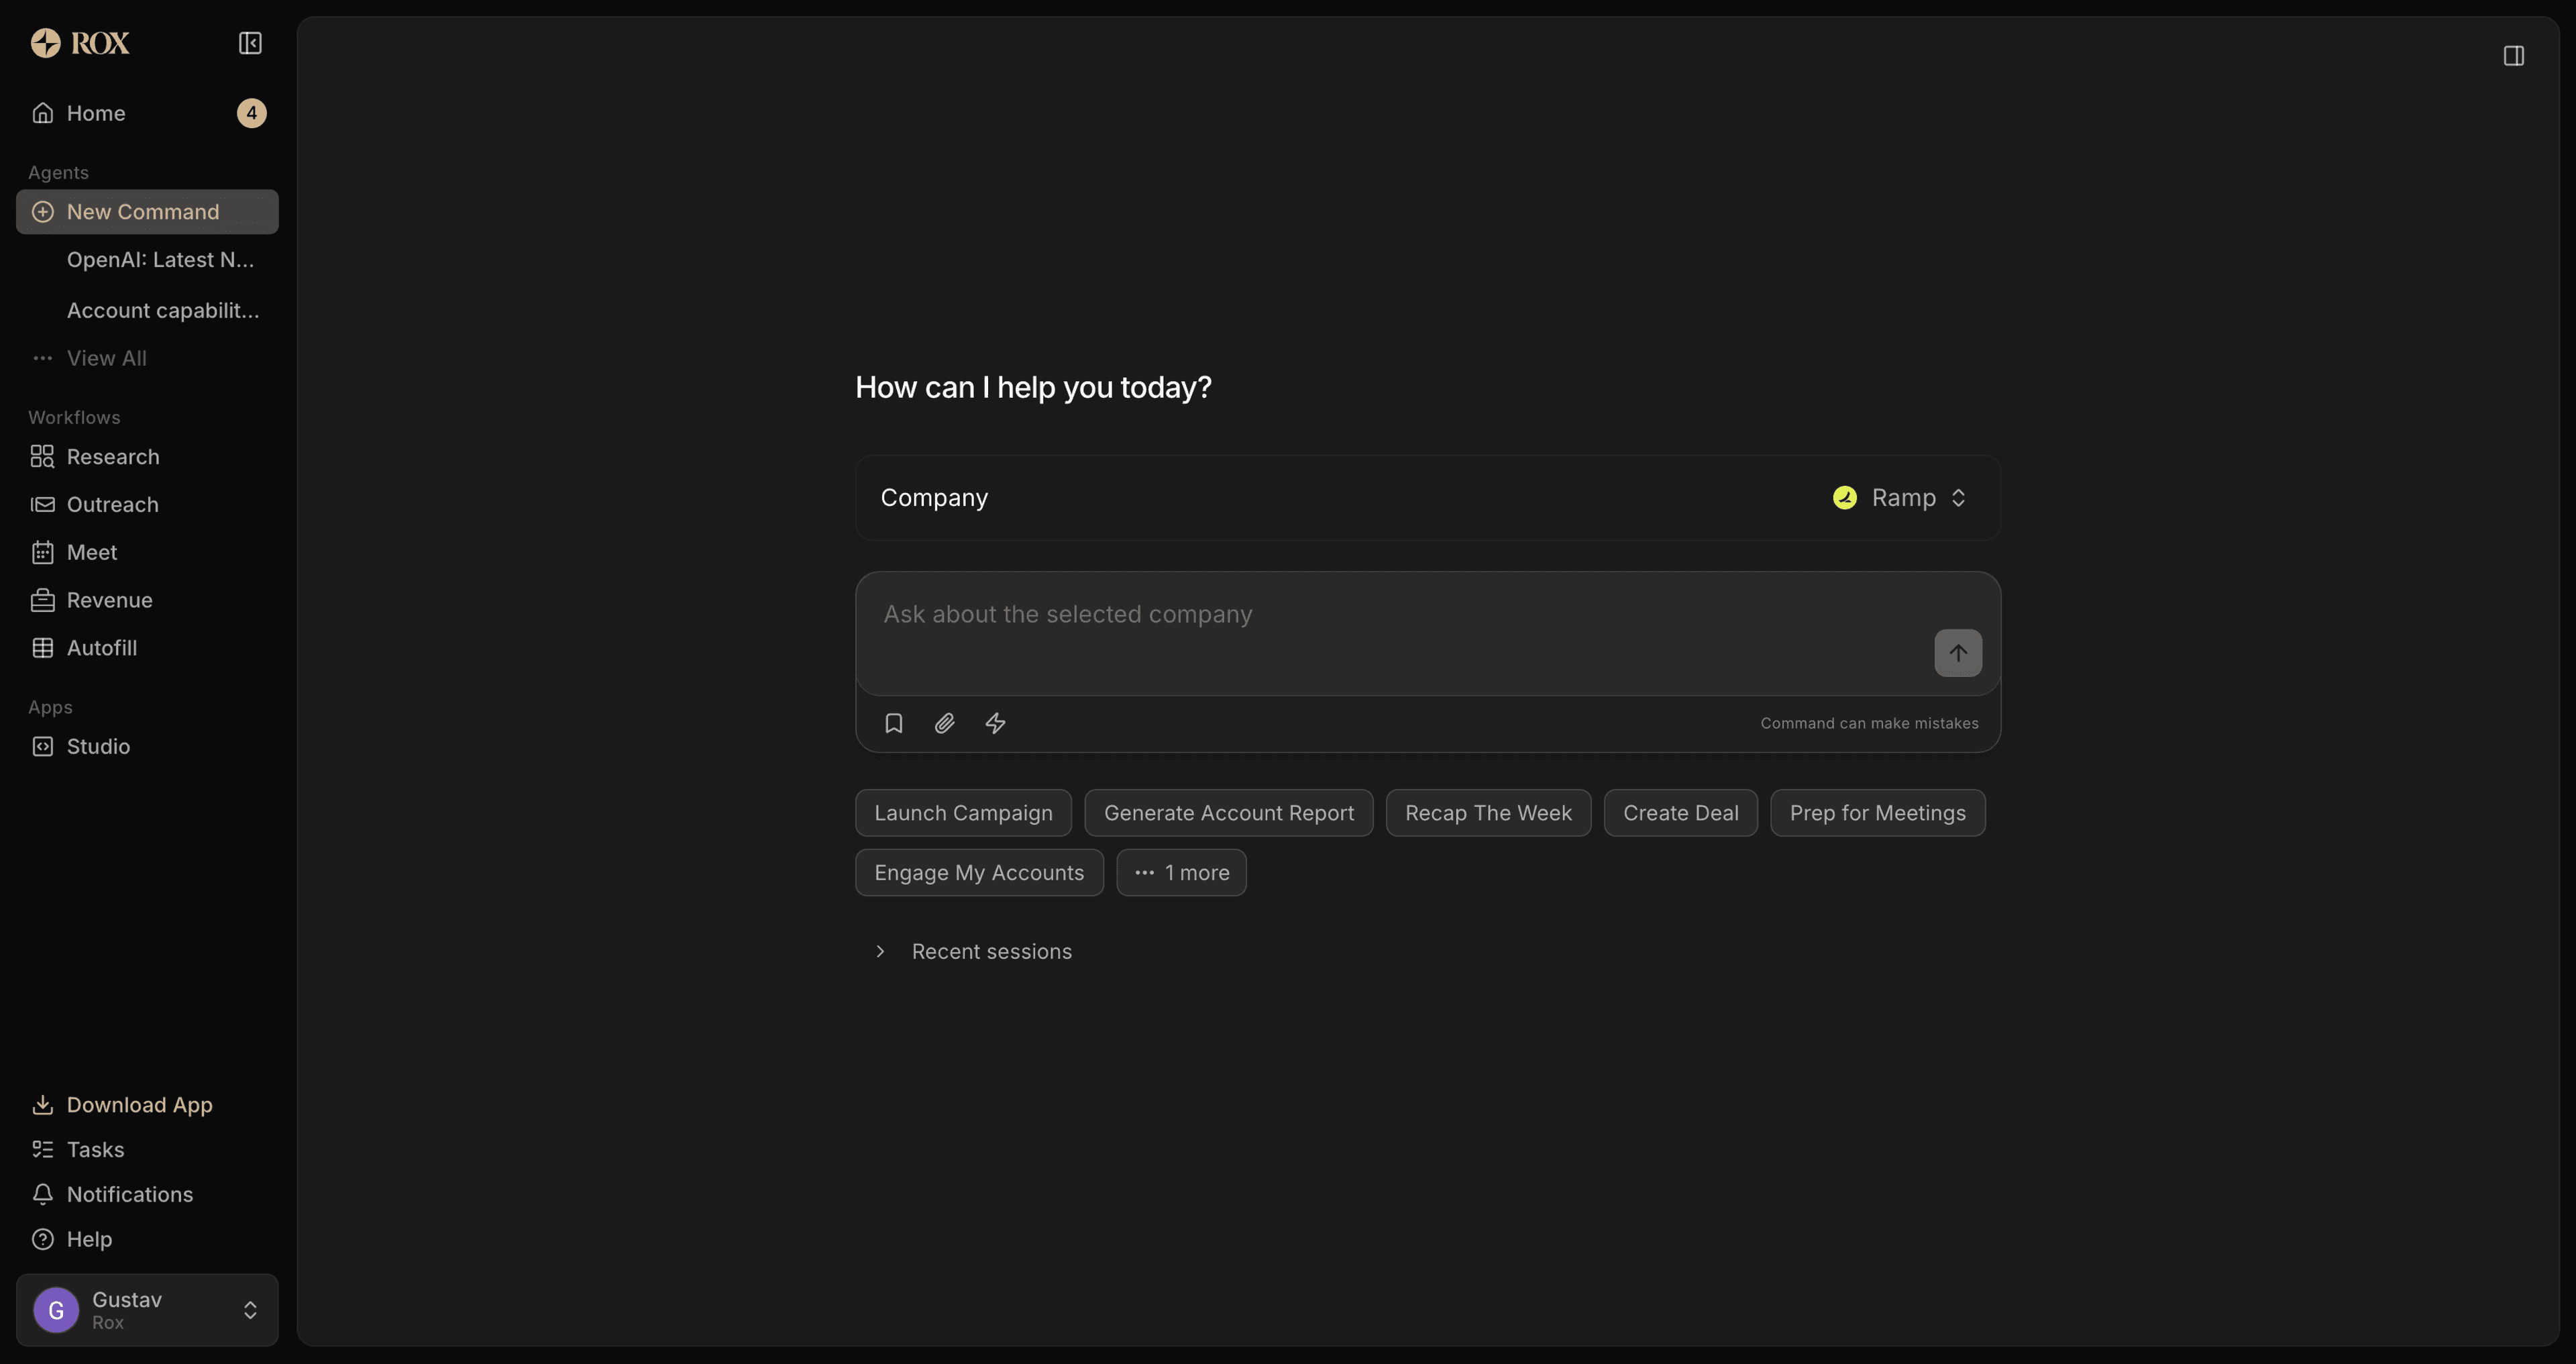The width and height of the screenshot is (2576, 1364).
Task: Open the Research workflow
Action: tap(112, 457)
